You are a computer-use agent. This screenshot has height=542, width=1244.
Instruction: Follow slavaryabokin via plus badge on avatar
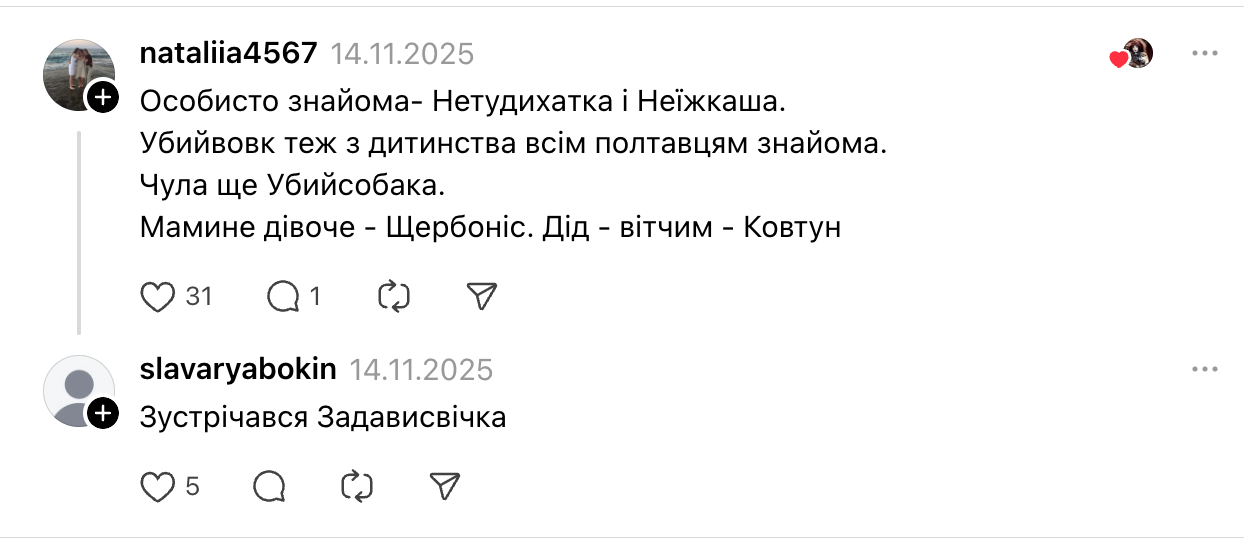click(x=103, y=413)
